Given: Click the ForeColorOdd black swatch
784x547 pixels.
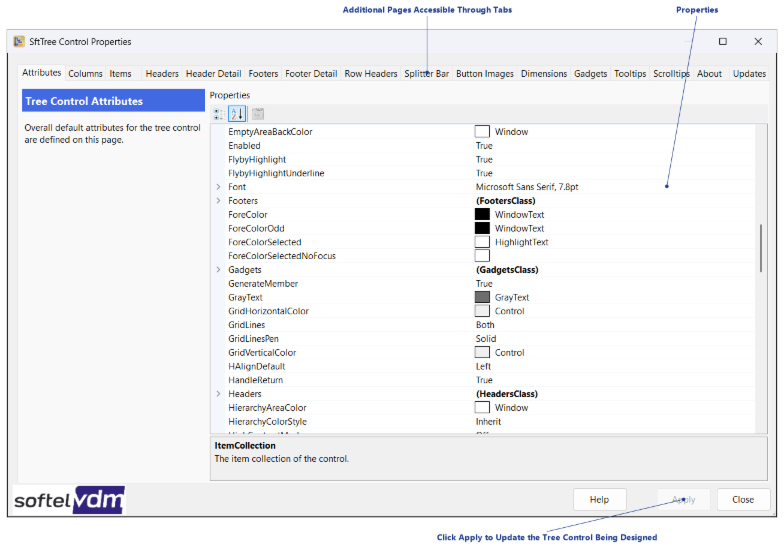Looking at the screenshot, I should click(482, 228).
